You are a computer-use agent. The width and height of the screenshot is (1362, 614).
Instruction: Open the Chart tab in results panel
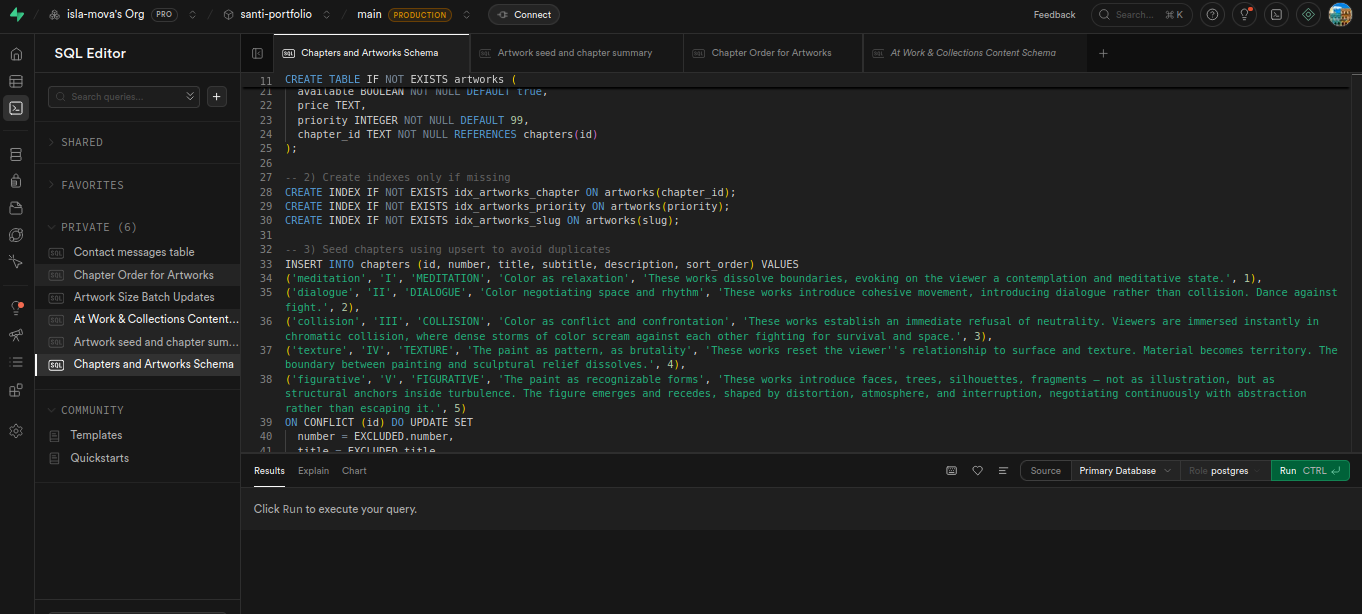point(354,470)
